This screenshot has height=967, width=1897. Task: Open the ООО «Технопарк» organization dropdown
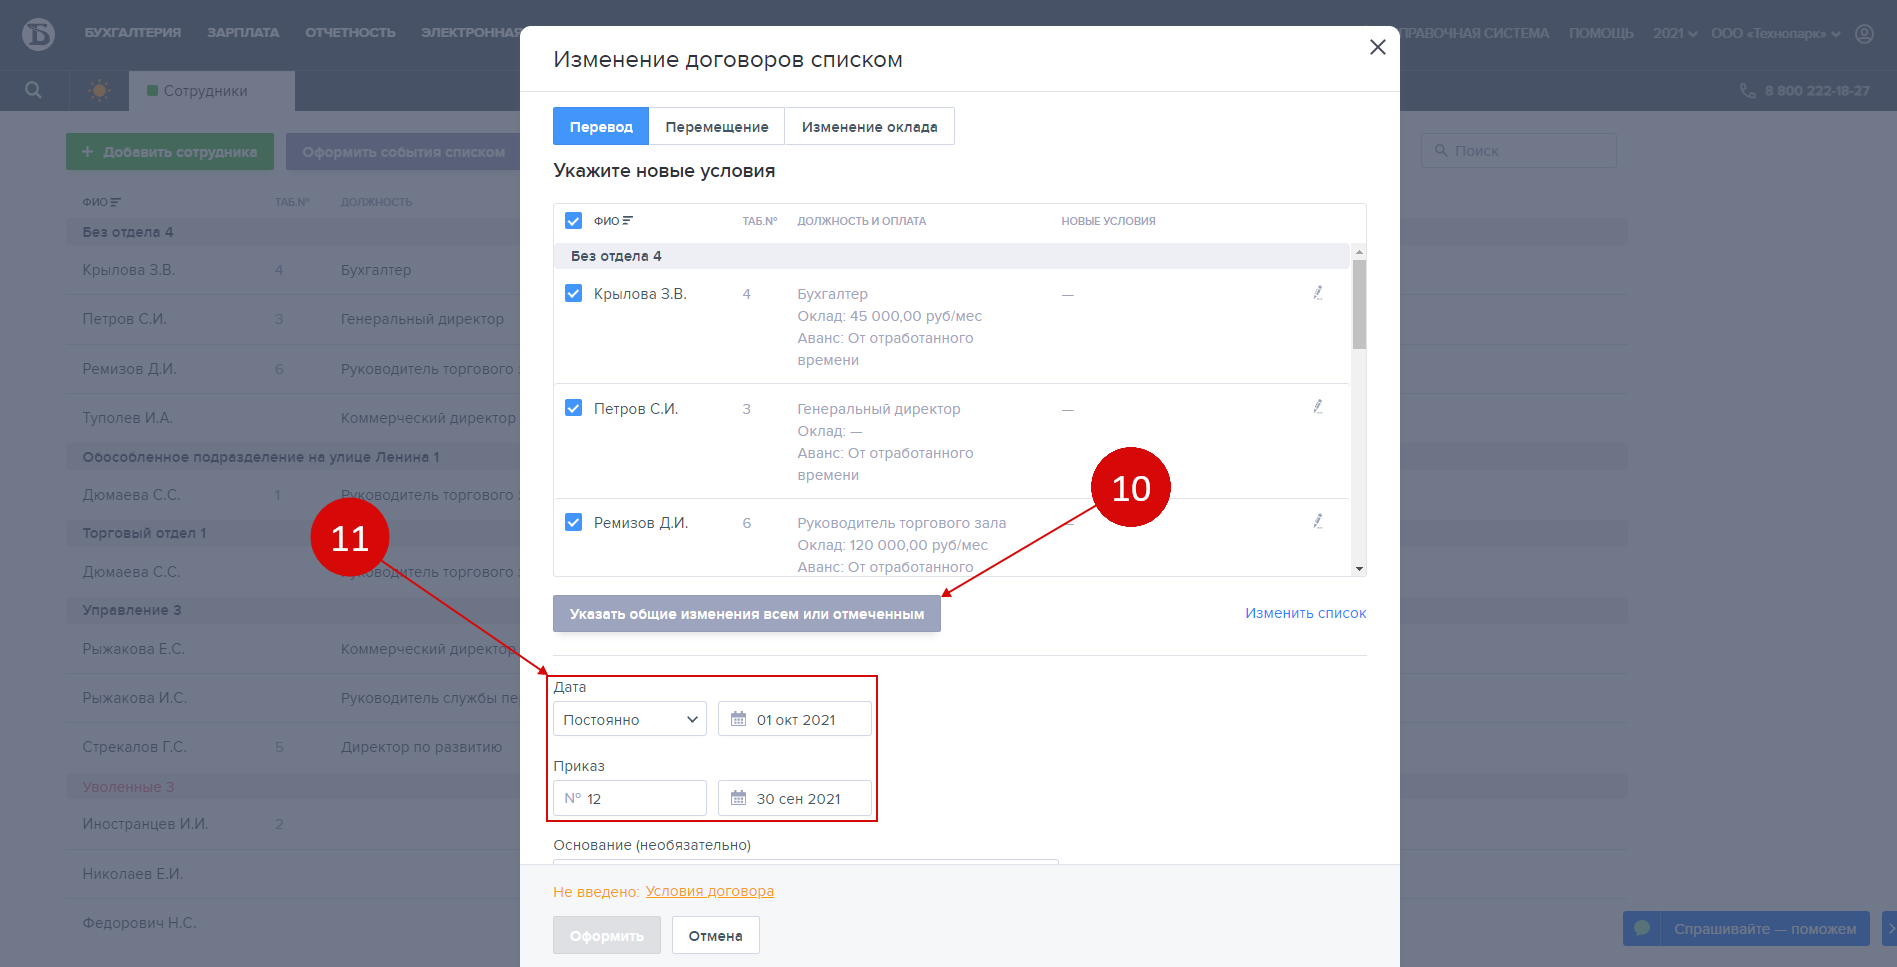click(1775, 33)
